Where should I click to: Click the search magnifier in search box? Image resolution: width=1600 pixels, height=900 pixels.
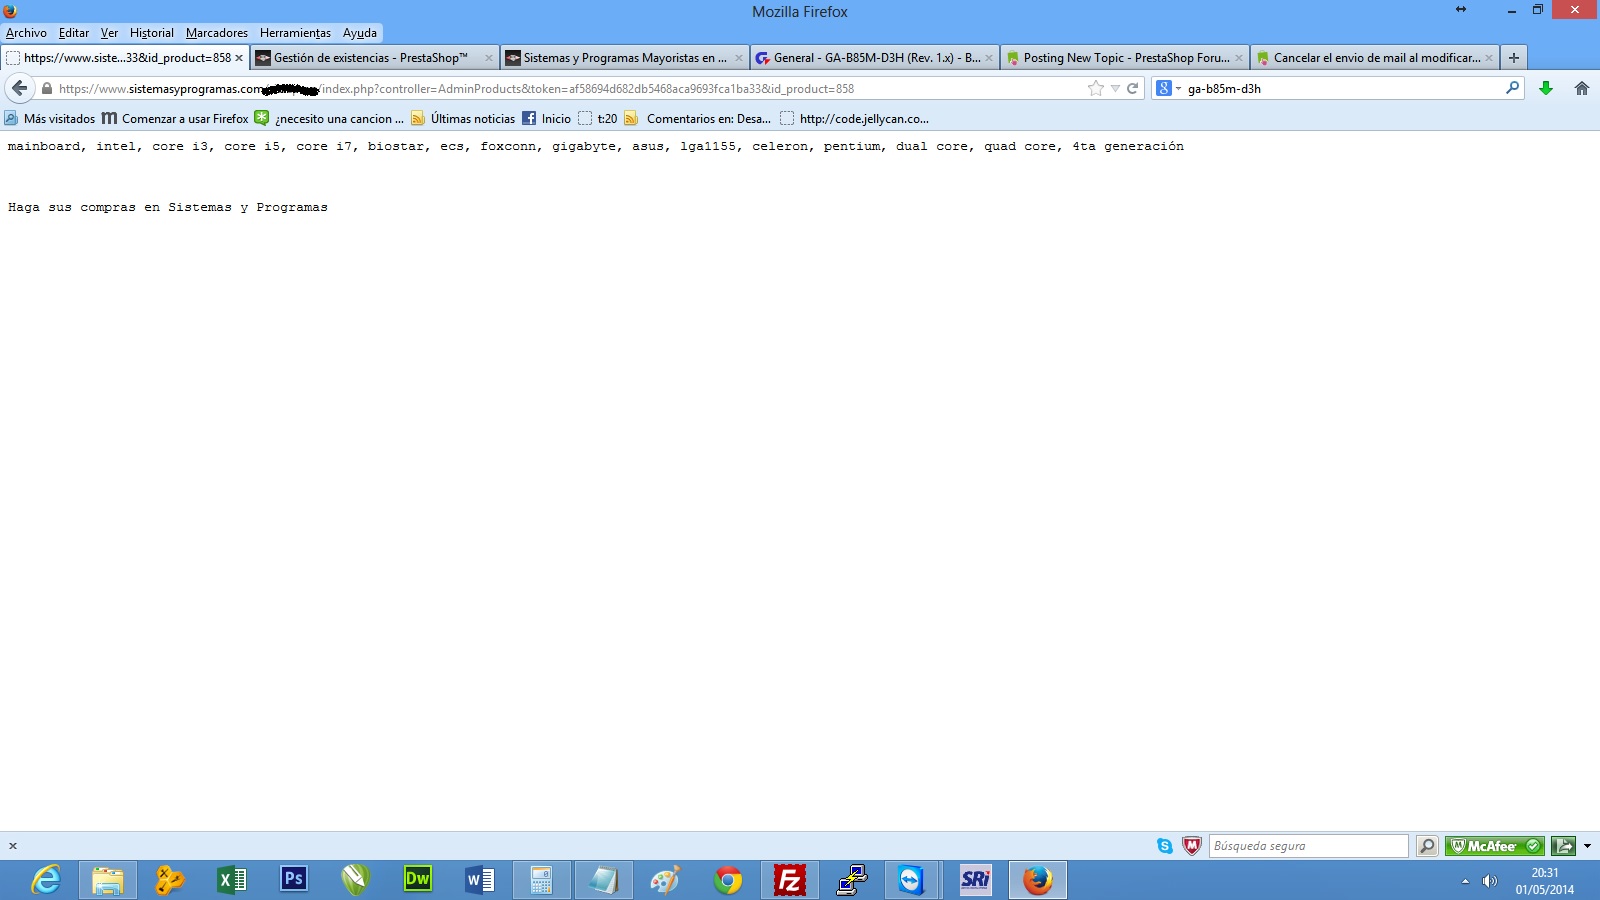(x=1512, y=88)
